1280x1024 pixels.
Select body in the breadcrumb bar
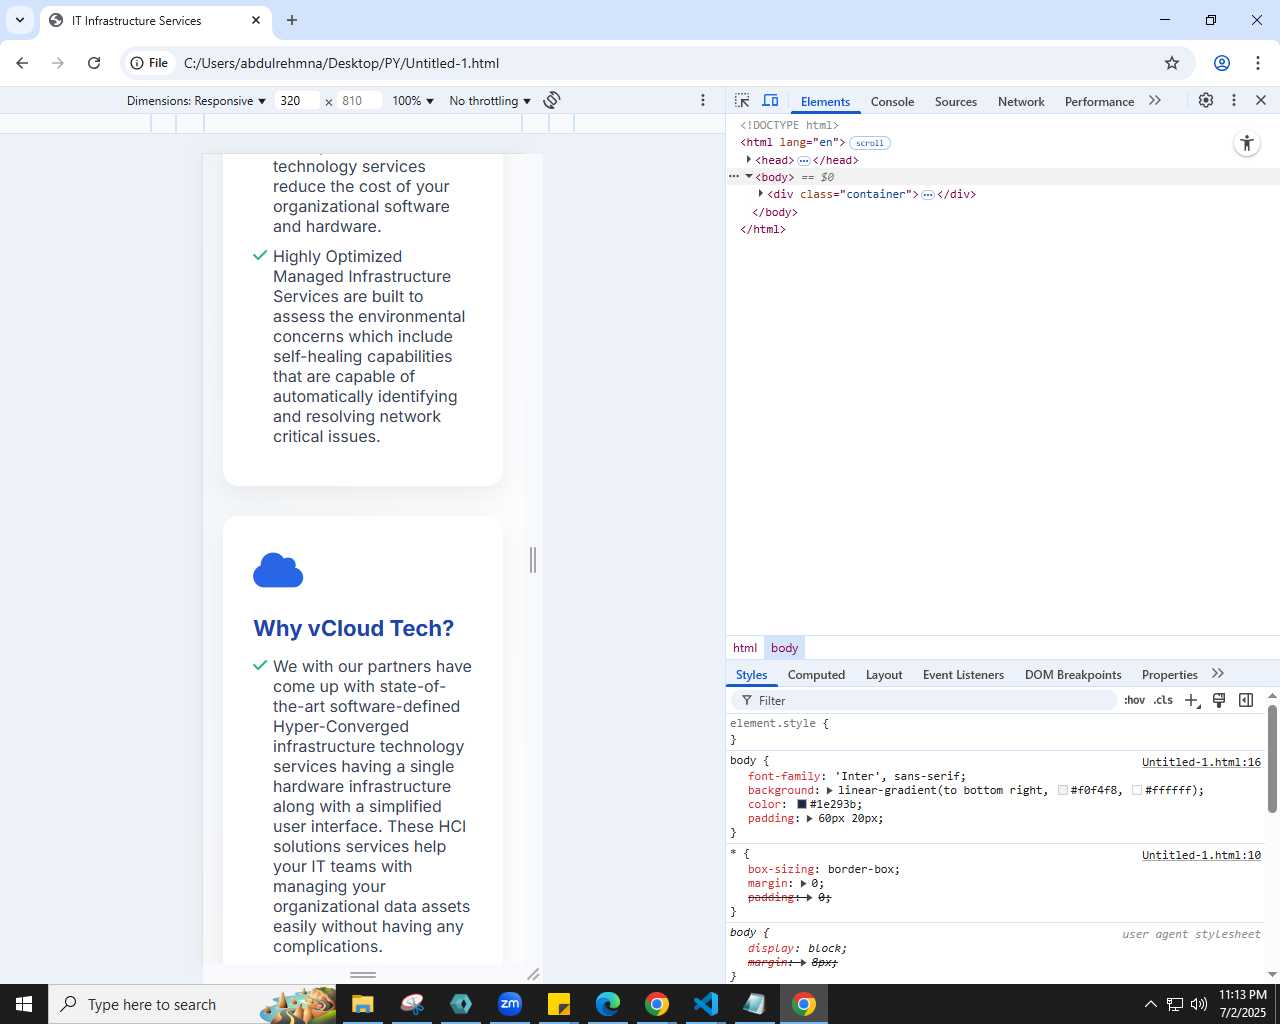pyautogui.click(x=784, y=648)
